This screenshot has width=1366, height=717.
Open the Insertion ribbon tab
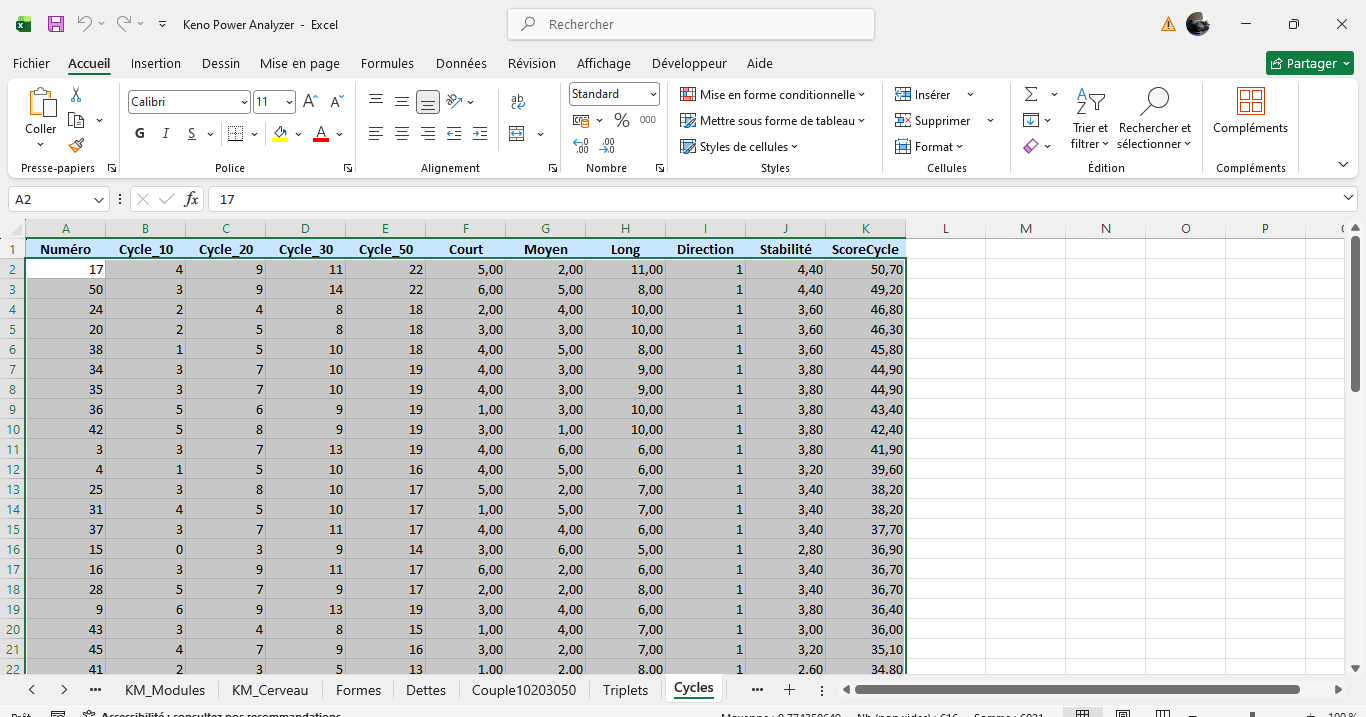tap(156, 63)
